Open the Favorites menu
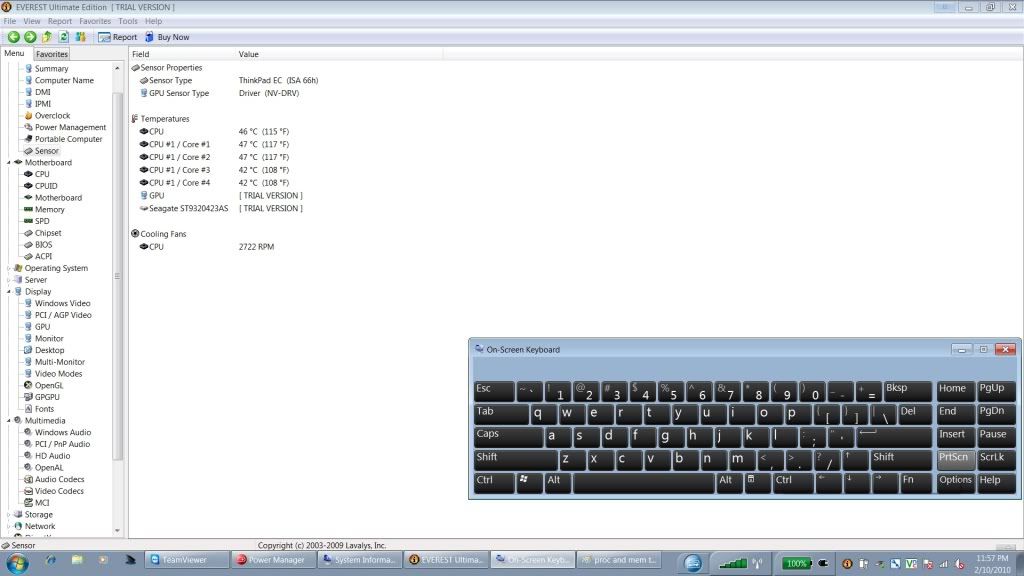This screenshot has height=576, width=1024. coord(95,21)
